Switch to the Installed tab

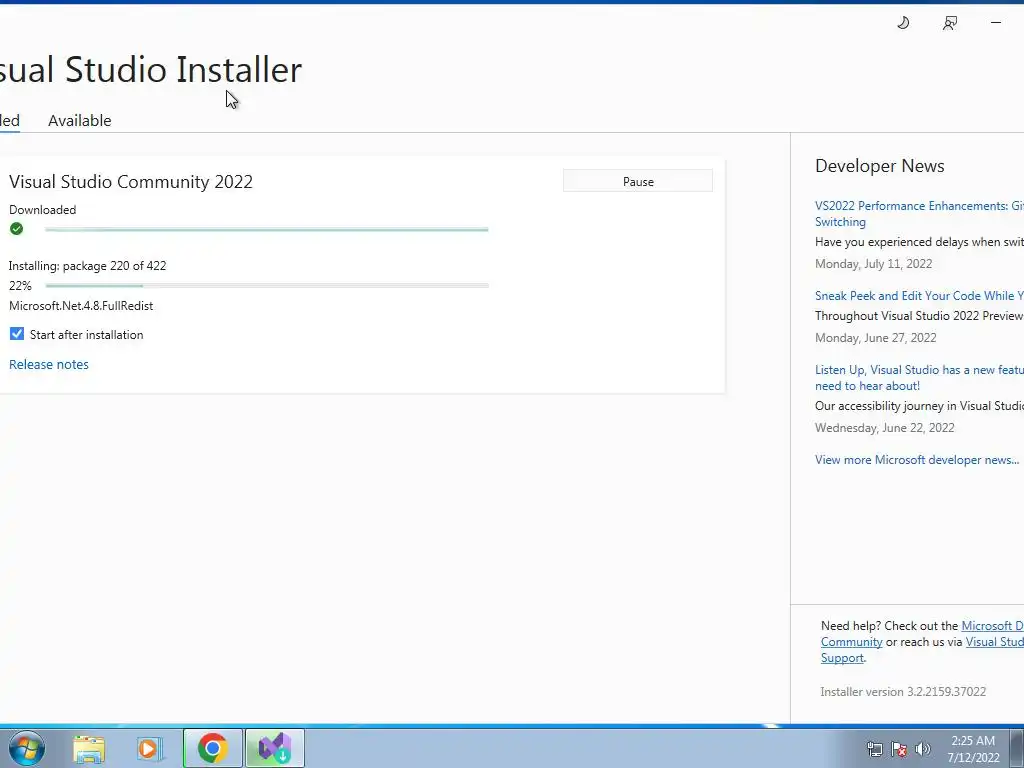click(x=10, y=121)
